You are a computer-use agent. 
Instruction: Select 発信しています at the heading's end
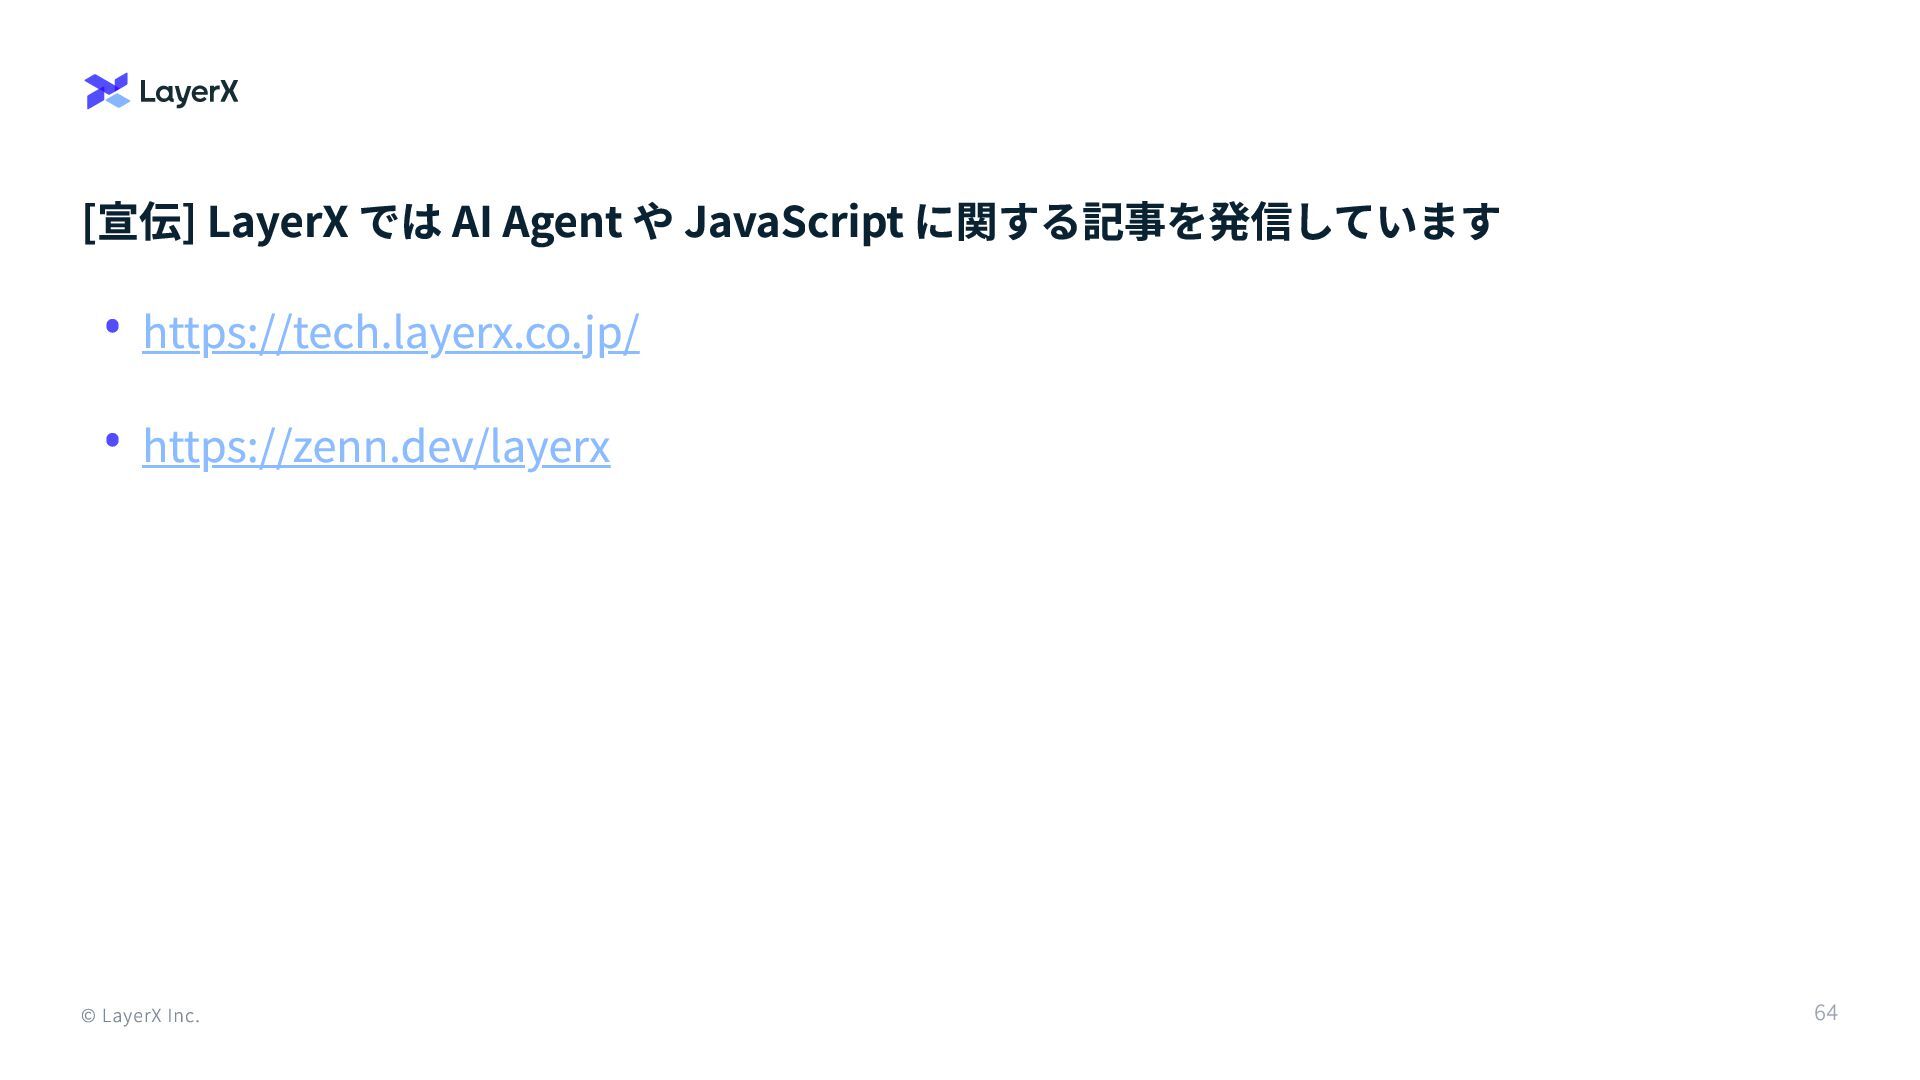pos(1355,221)
